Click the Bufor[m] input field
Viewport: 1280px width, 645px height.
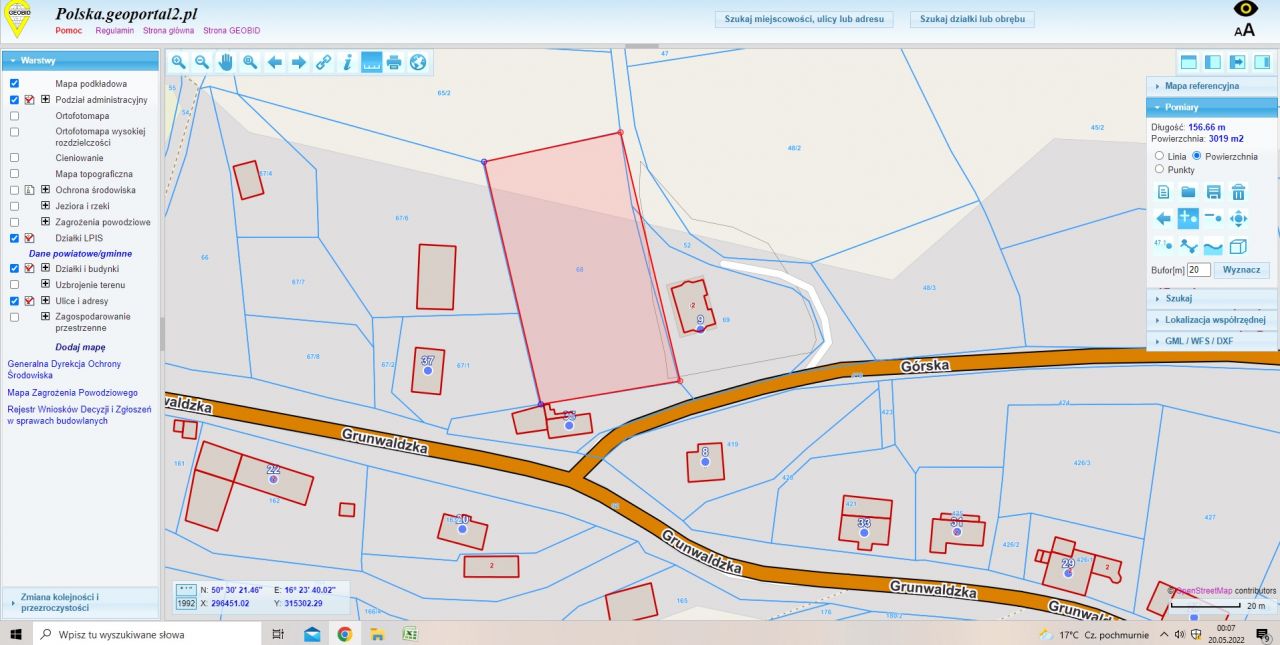pos(1199,270)
